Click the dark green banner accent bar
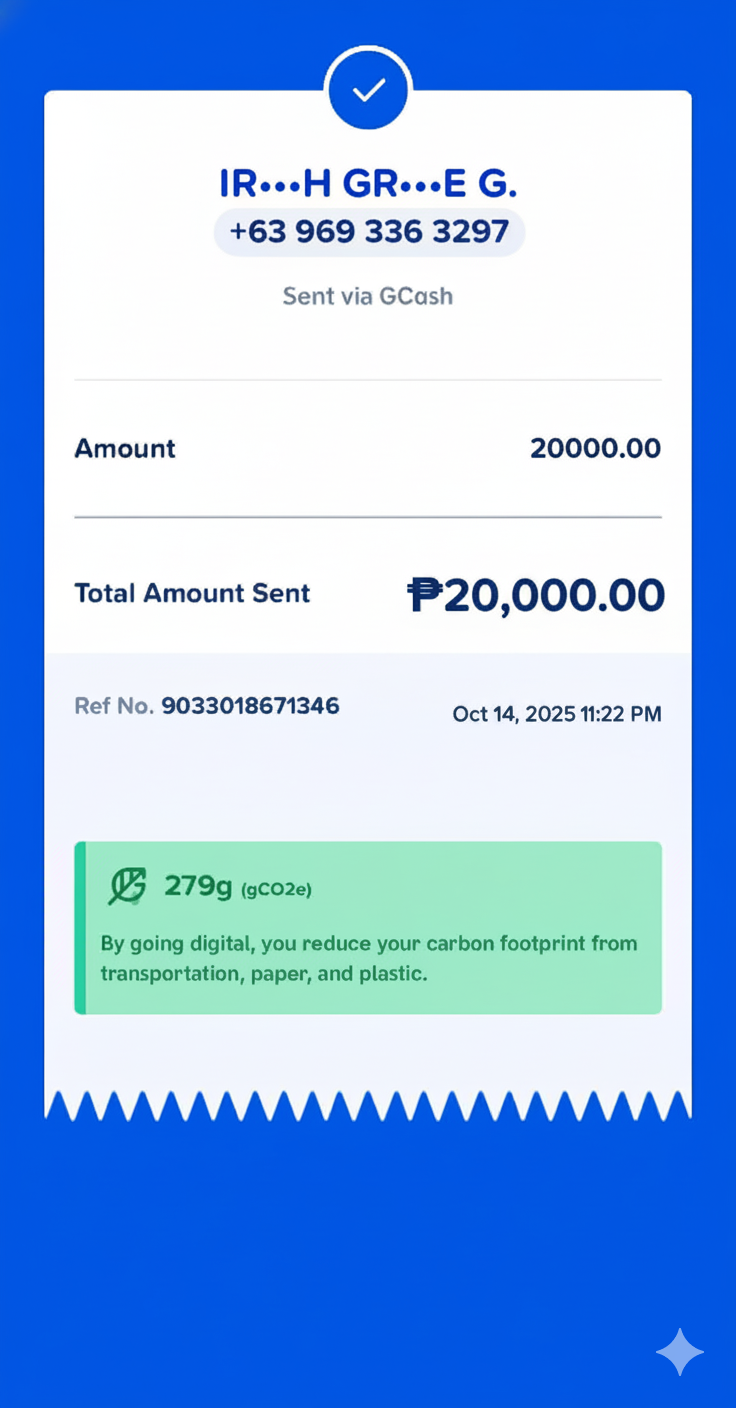The height and width of the screenshot is (1408, 736). 80,928
